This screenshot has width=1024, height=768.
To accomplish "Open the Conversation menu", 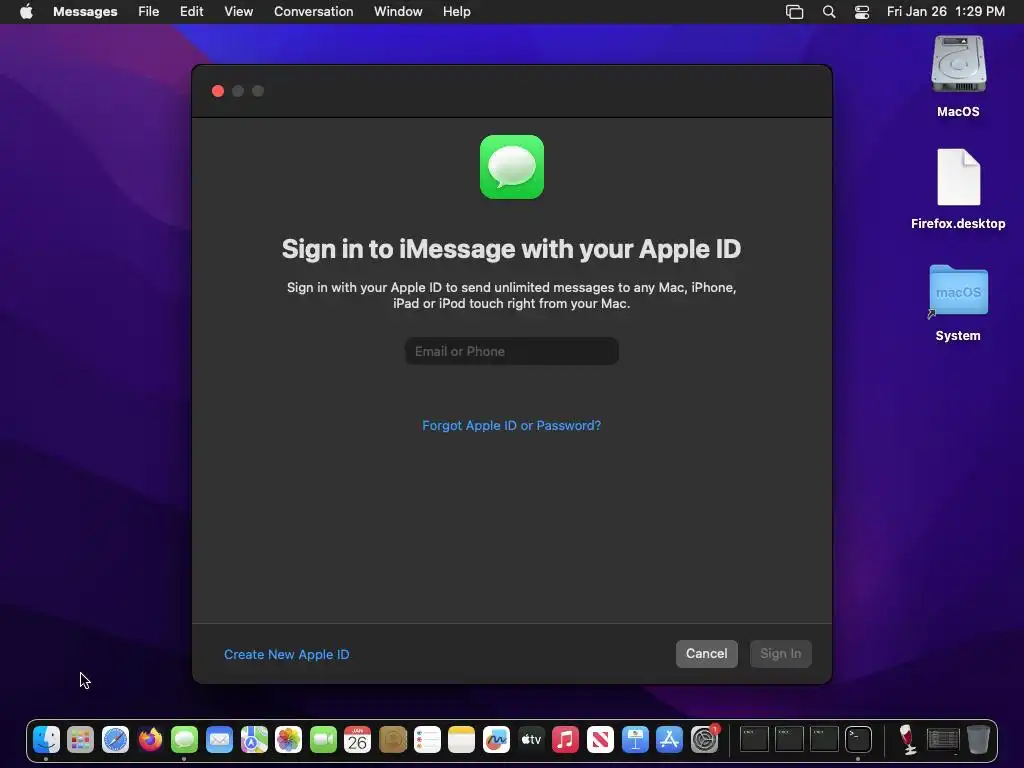I will (313, 12).
